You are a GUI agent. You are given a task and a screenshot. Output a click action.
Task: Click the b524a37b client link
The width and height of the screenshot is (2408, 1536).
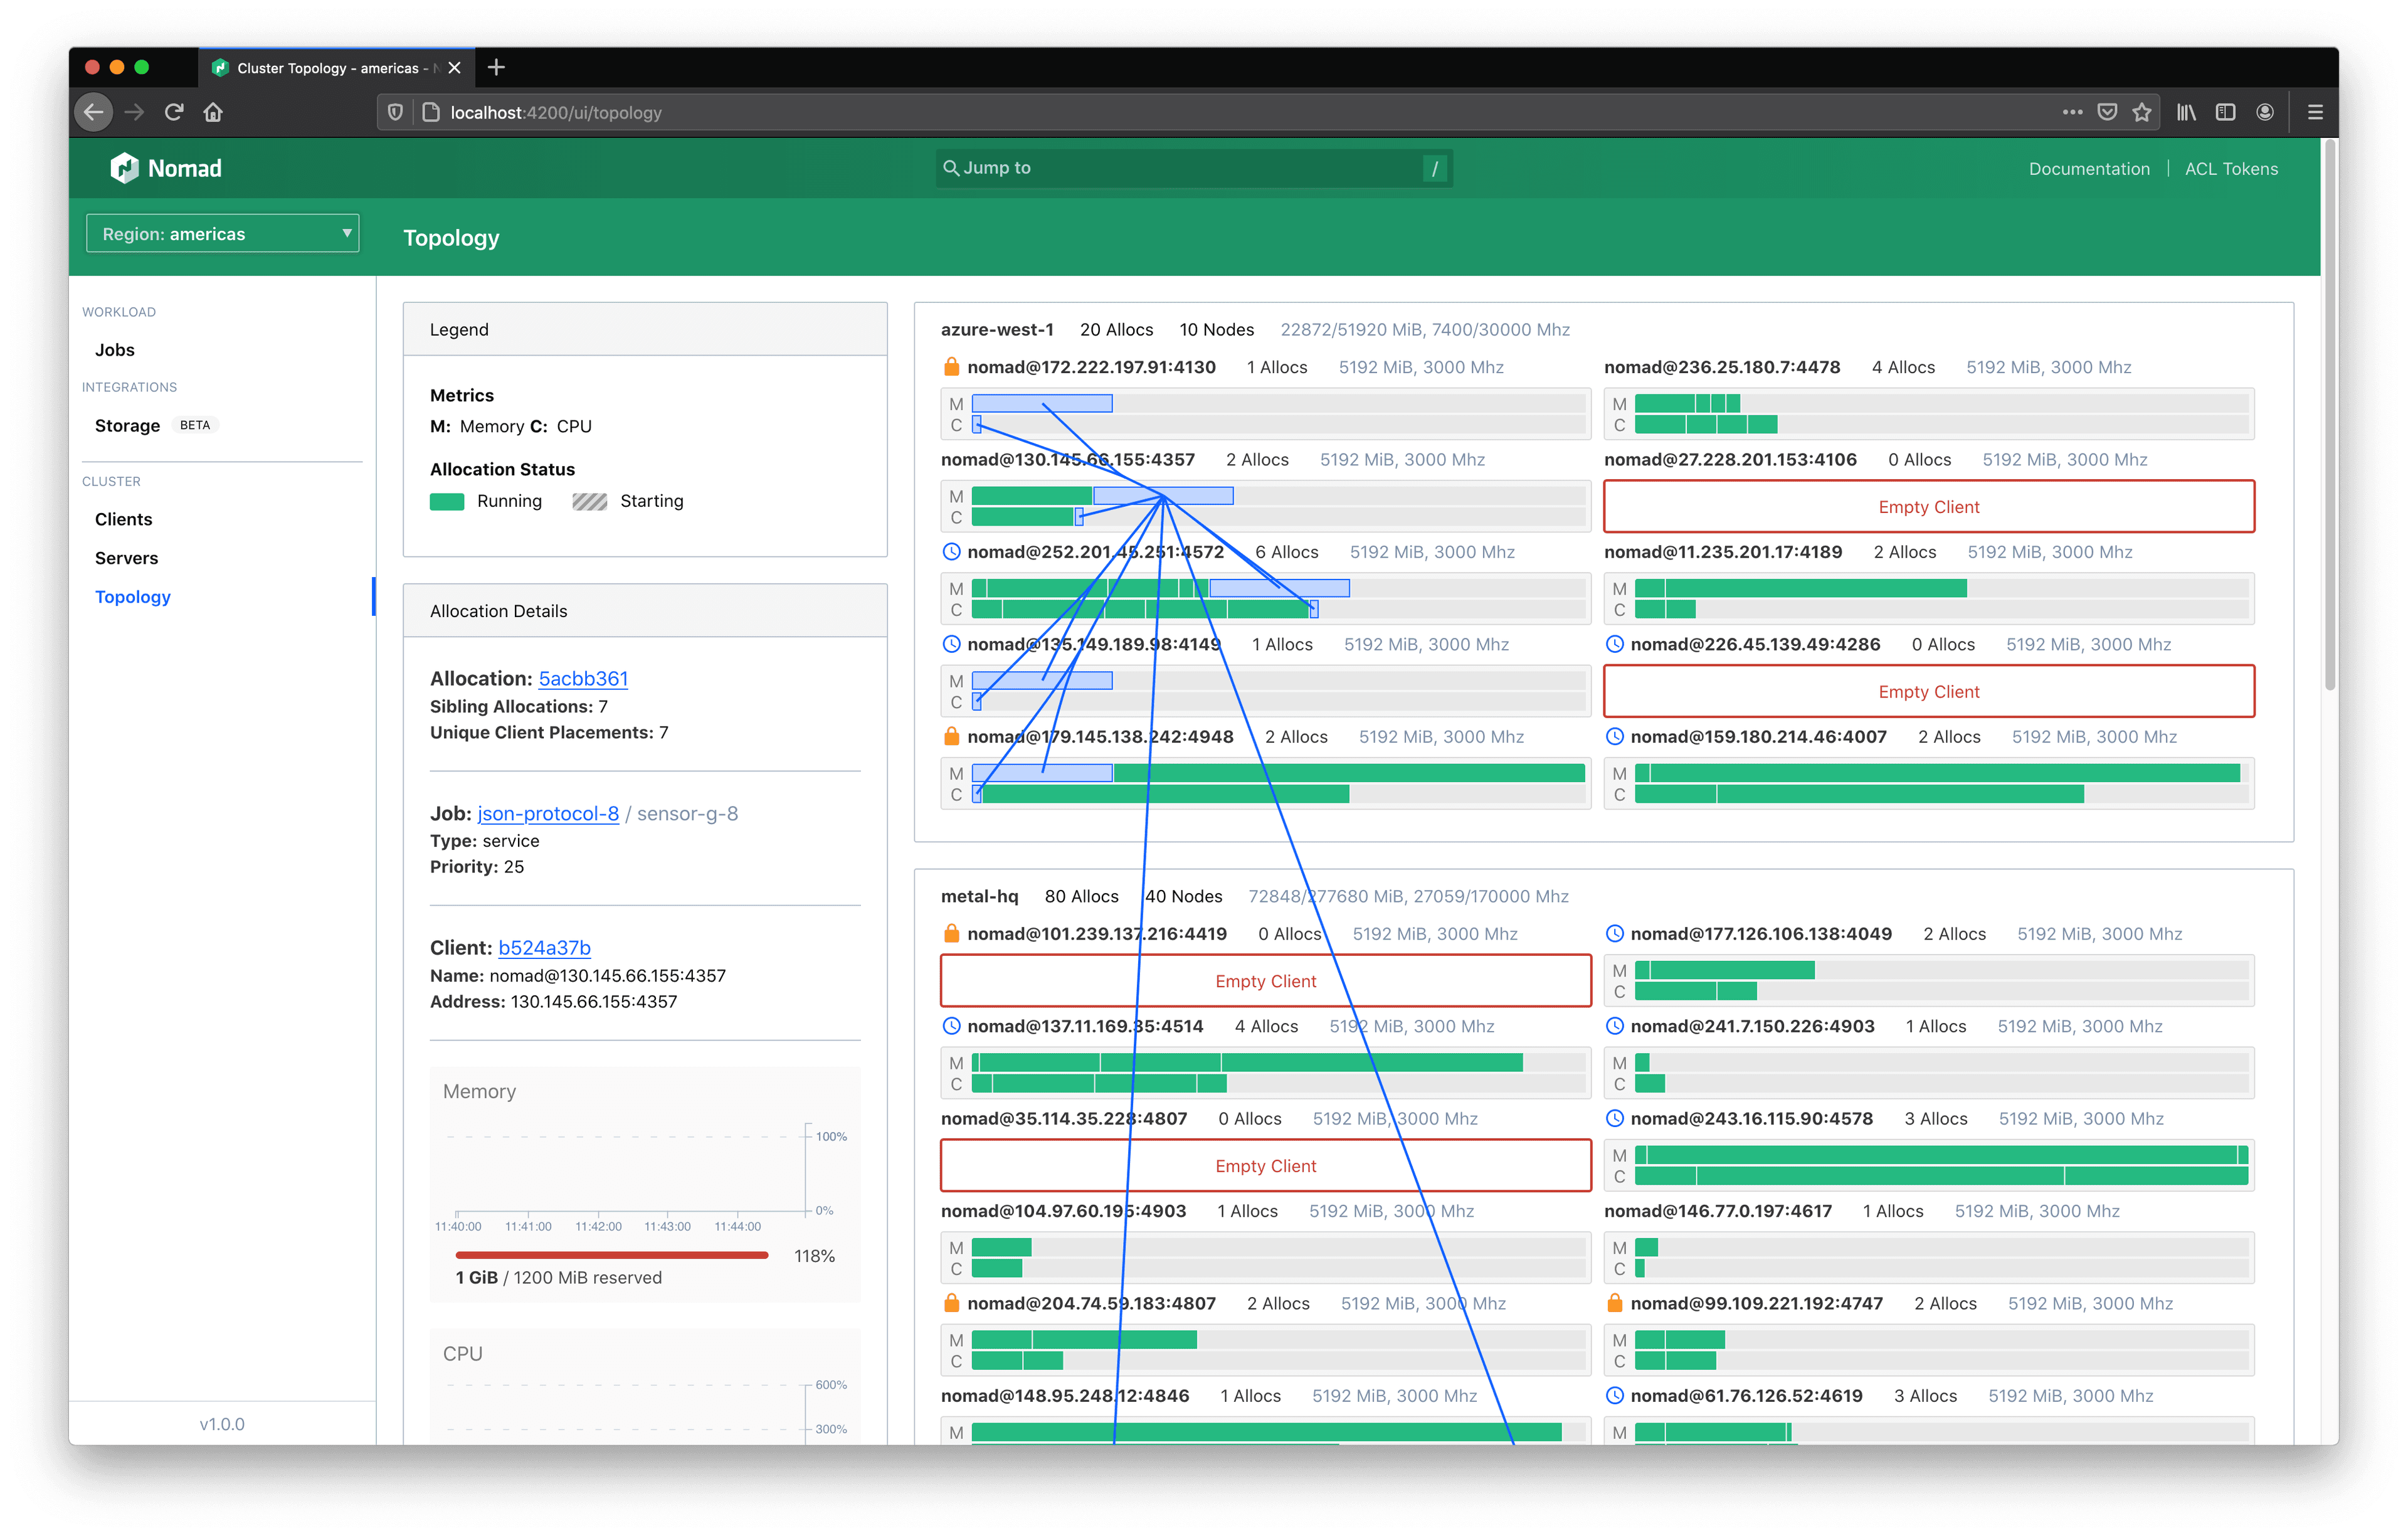(x=544, y=948)
